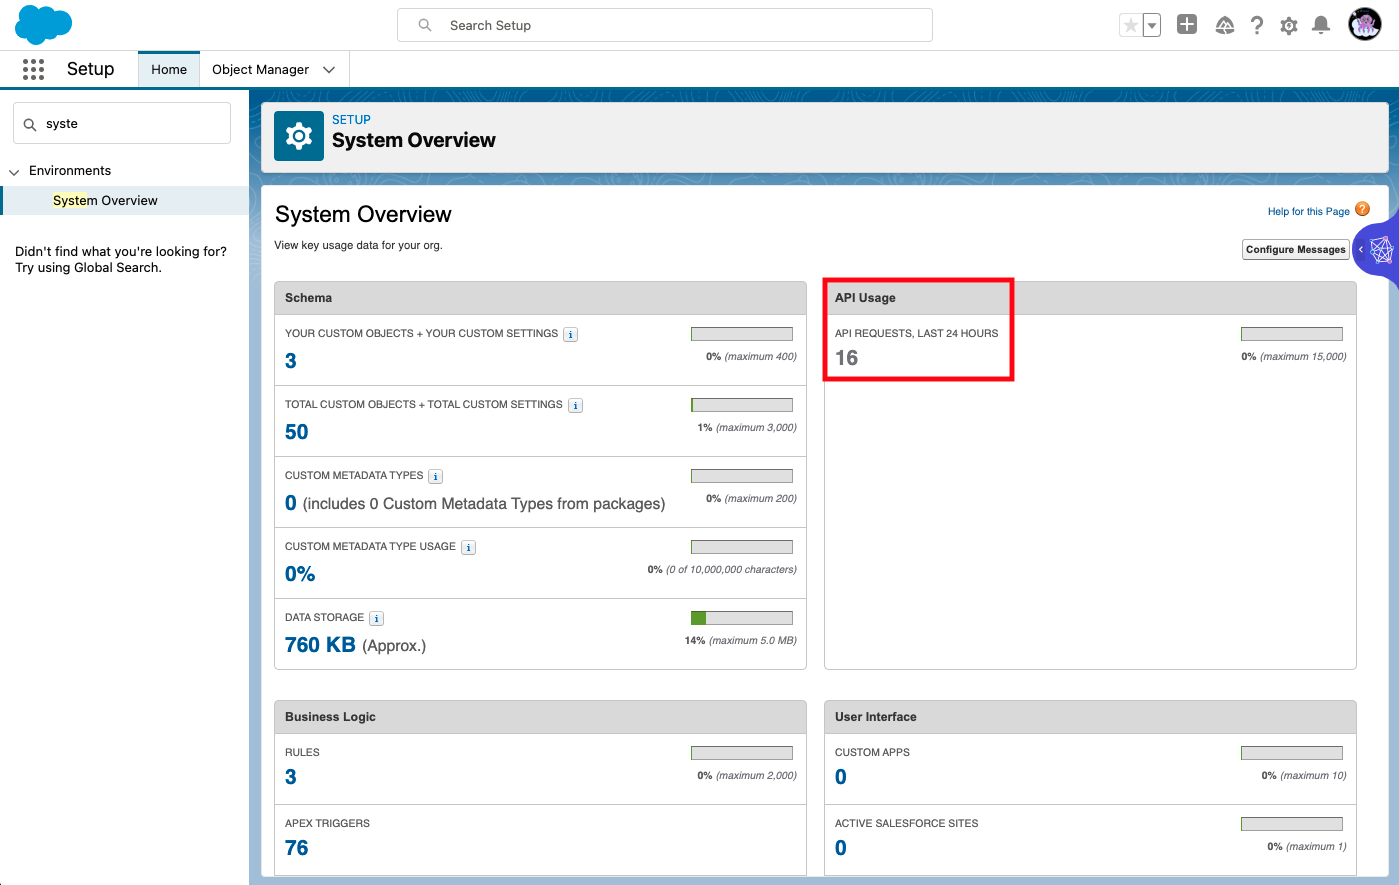Open the Notifications bell

pos(1321,26)
